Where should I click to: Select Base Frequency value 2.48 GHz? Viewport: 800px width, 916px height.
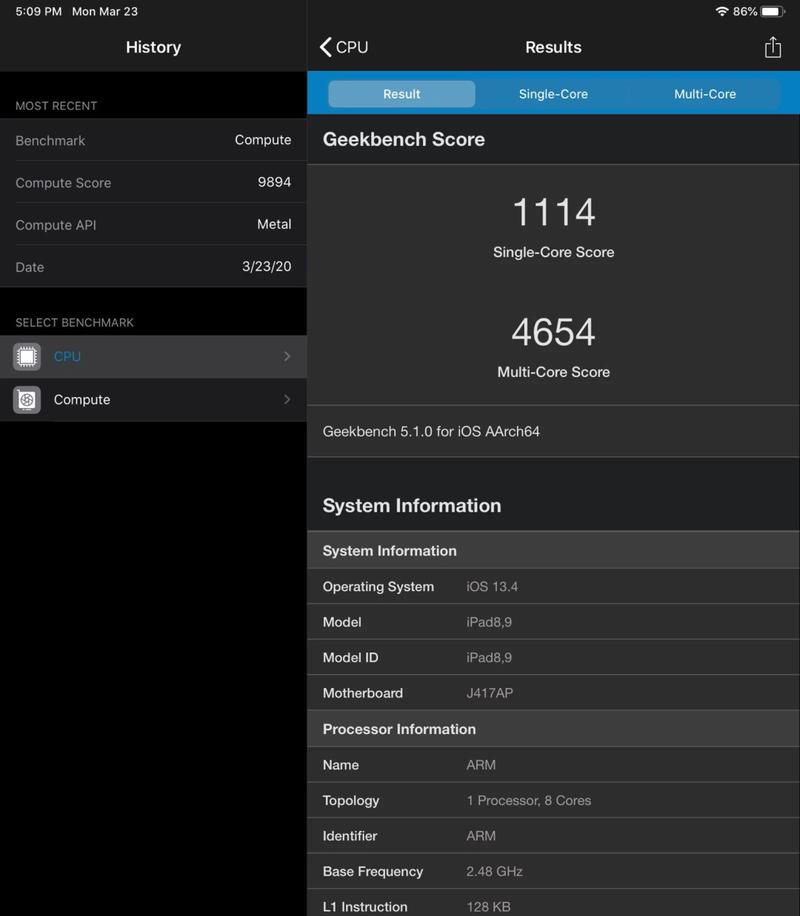pos(494,872)
